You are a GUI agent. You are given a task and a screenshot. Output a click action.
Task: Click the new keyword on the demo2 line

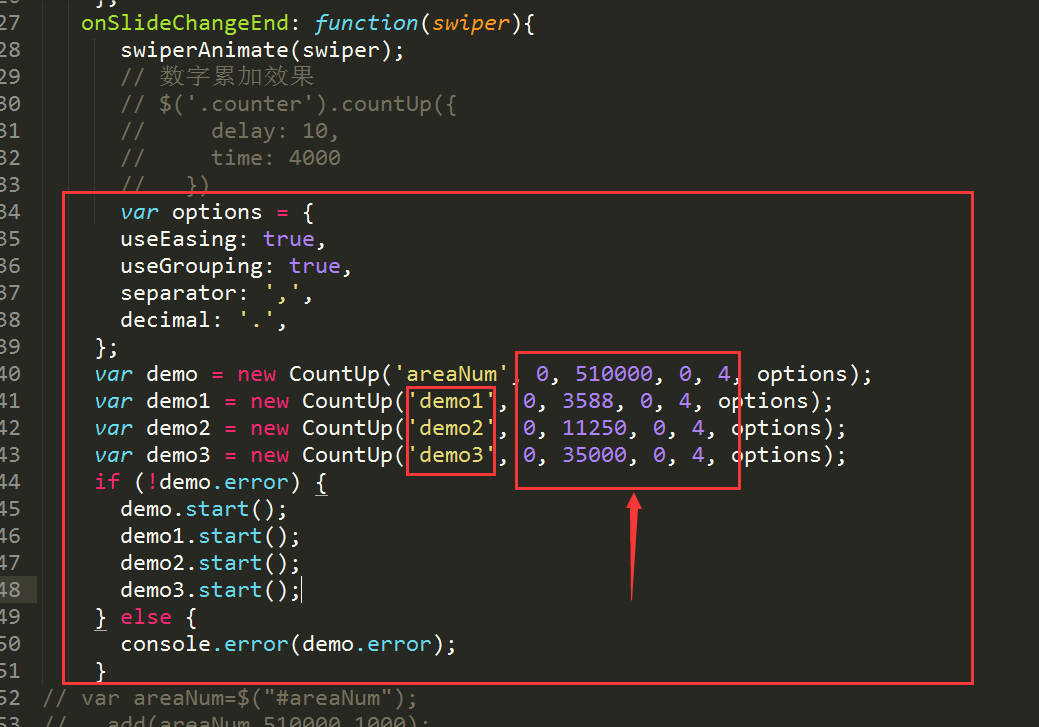(270, 429)
